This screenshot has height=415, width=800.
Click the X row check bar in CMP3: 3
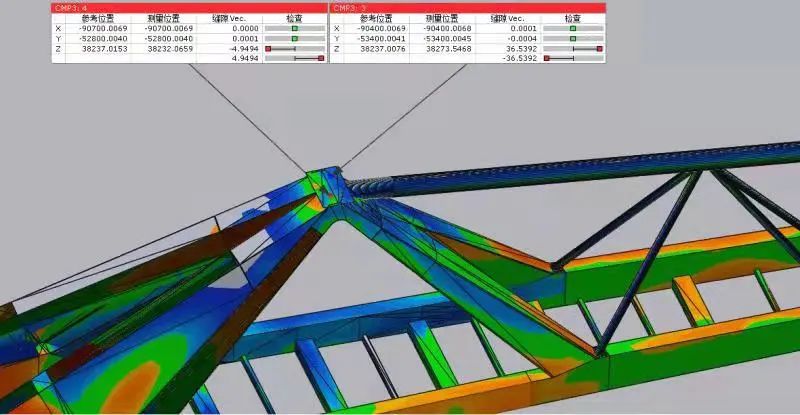pyautogui.click(x=573, y=29)
